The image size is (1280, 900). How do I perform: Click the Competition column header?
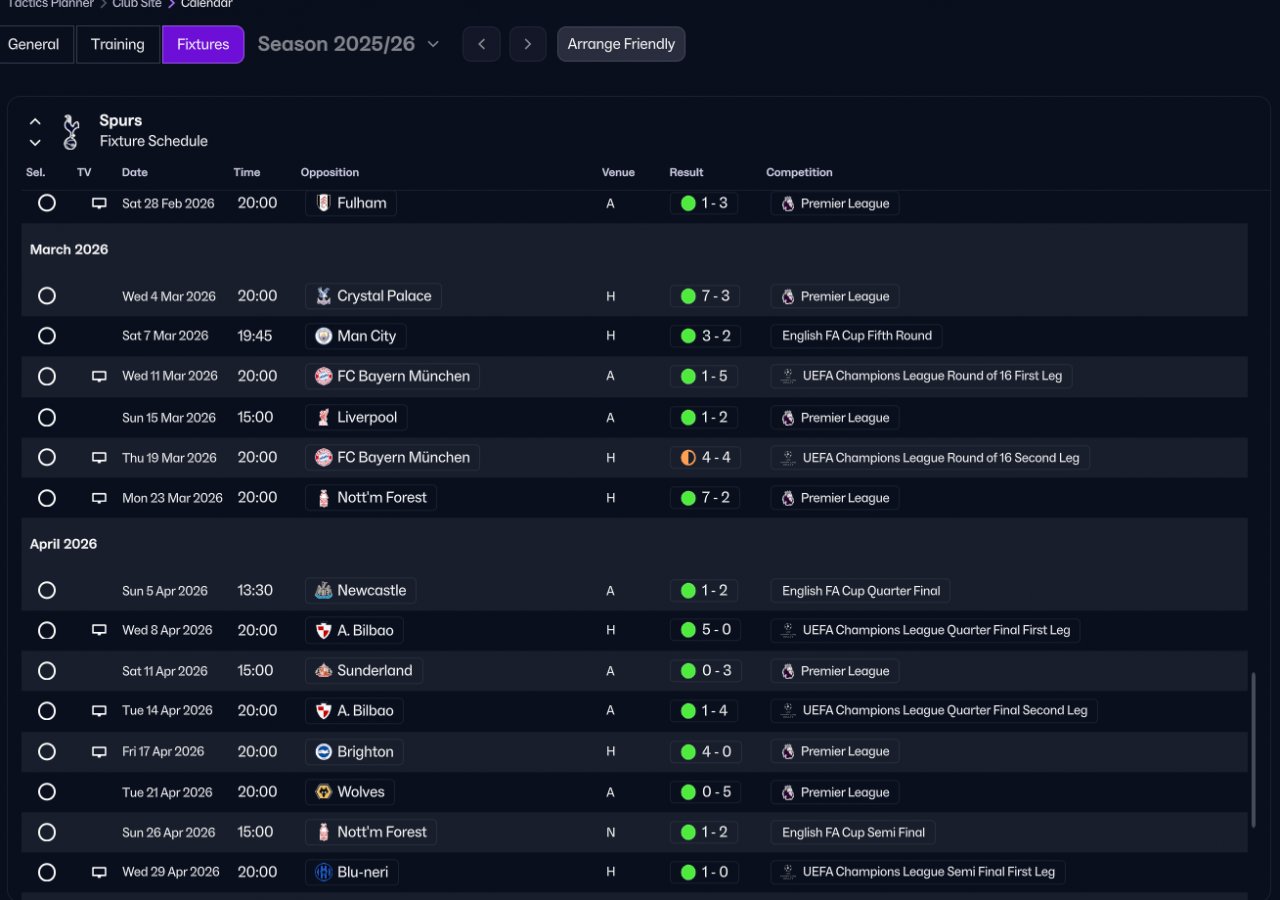click(x=799, y=172)
